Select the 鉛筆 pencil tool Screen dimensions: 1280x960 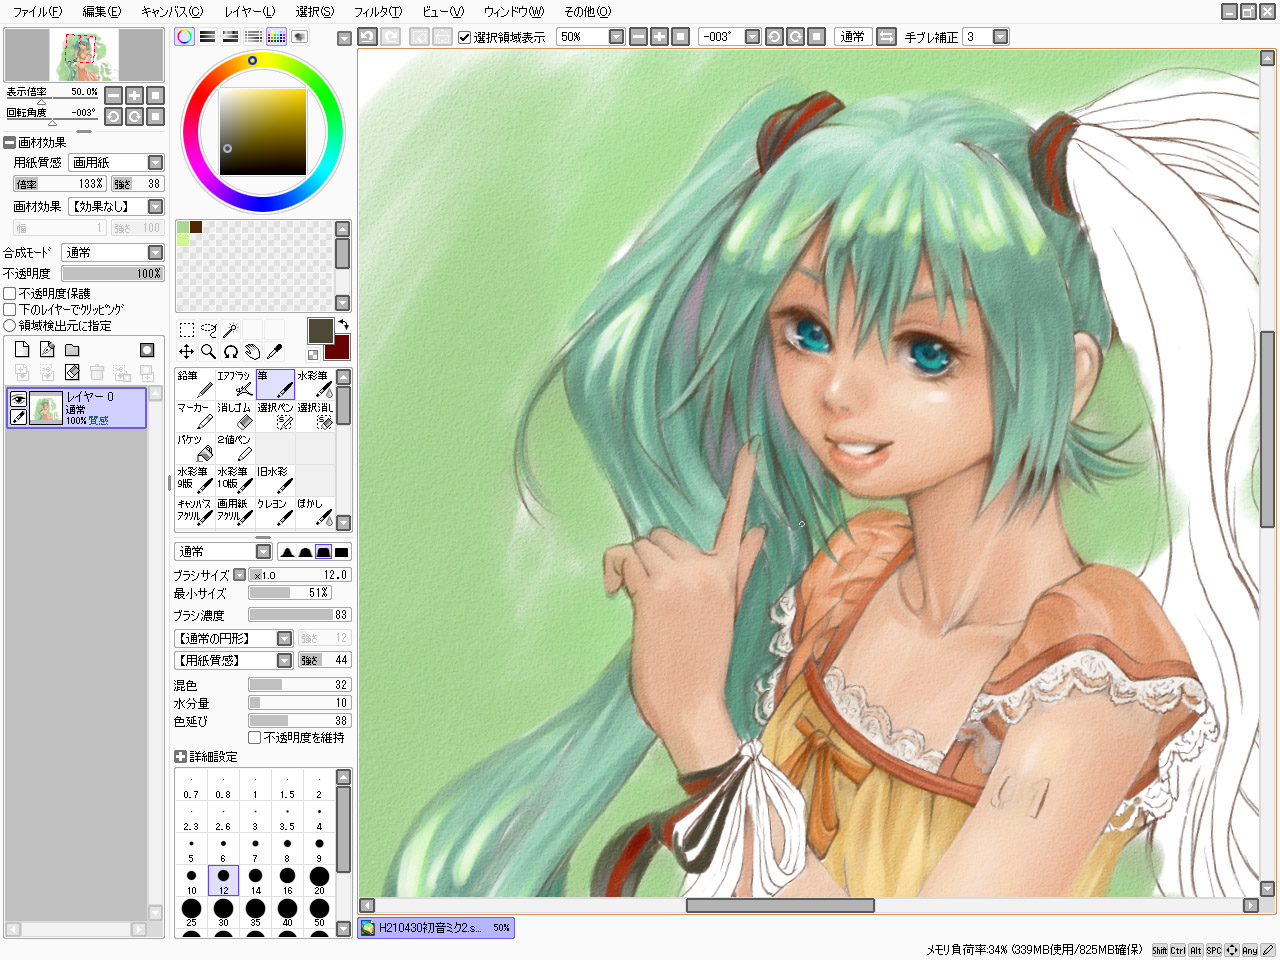click(195, 385)
